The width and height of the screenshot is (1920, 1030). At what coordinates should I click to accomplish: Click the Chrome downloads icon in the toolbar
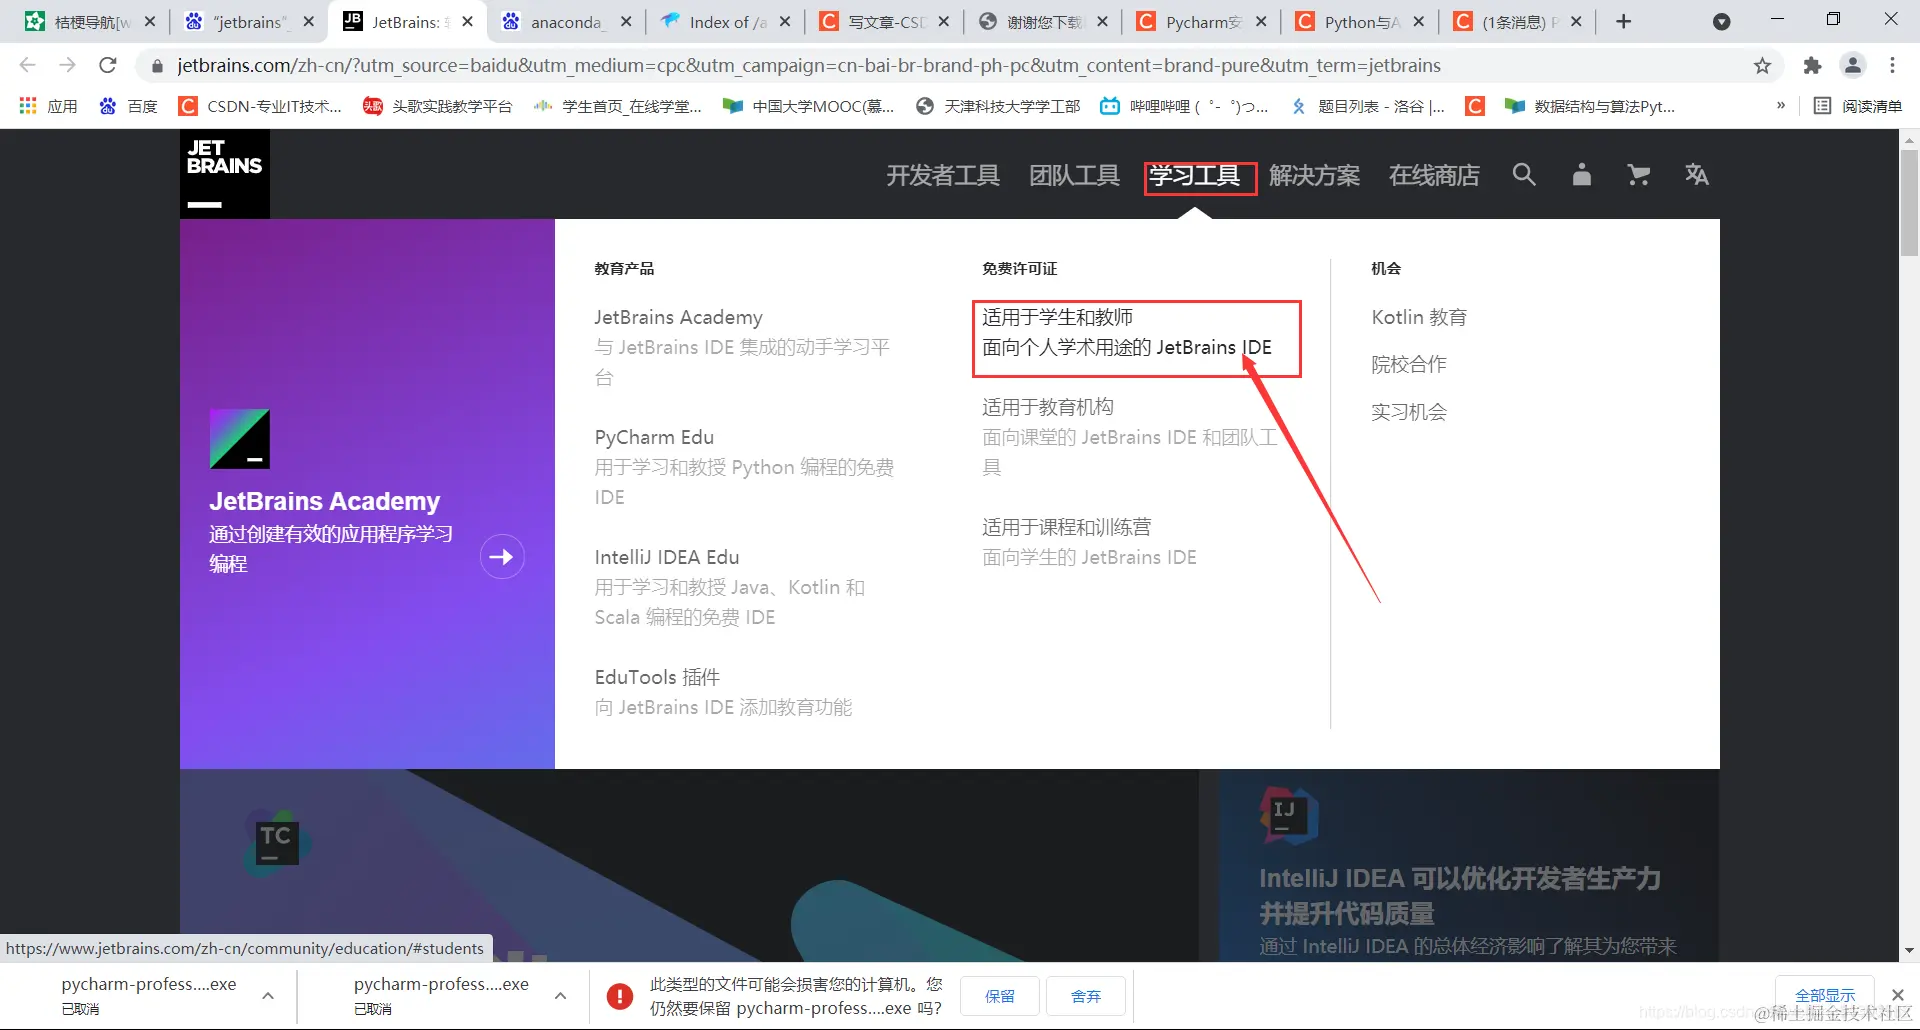[1722, 21]
